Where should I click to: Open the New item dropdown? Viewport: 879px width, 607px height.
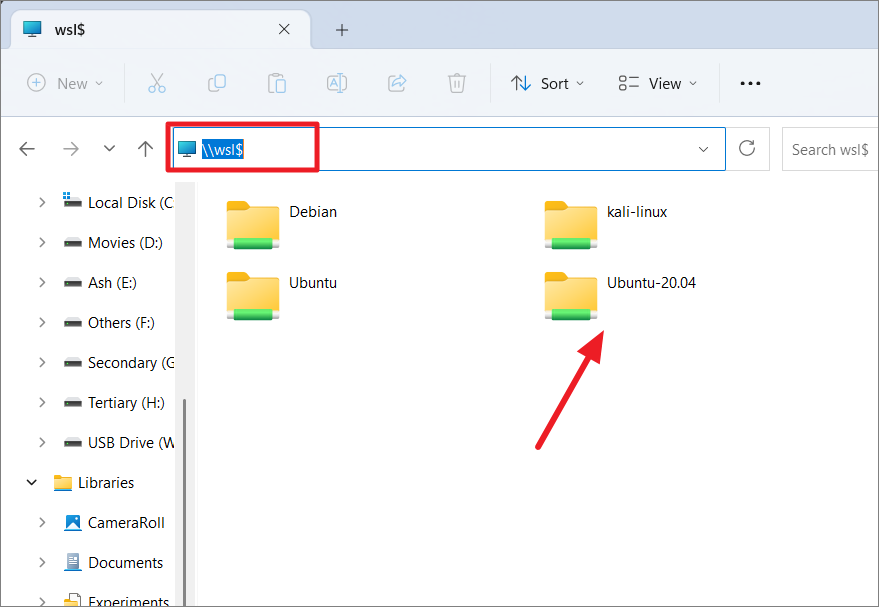click(x=65, y=84)
